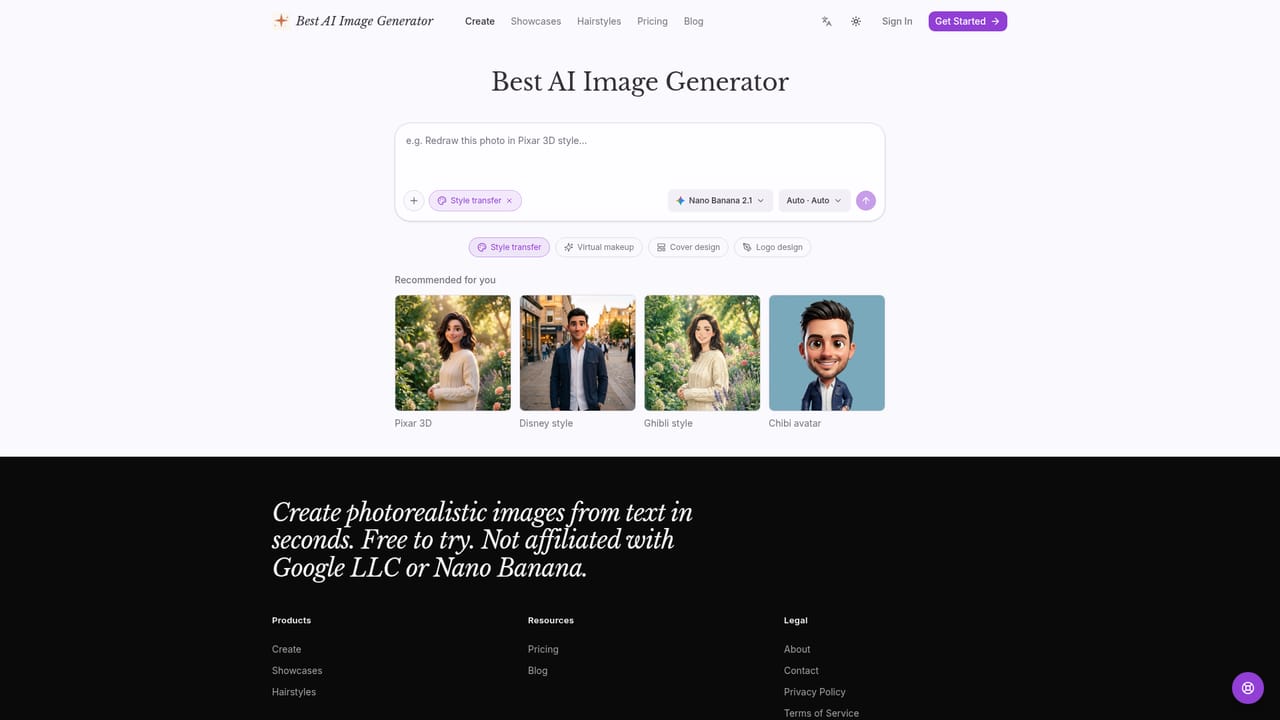Visit the Blog from the header

click(694, 21)
